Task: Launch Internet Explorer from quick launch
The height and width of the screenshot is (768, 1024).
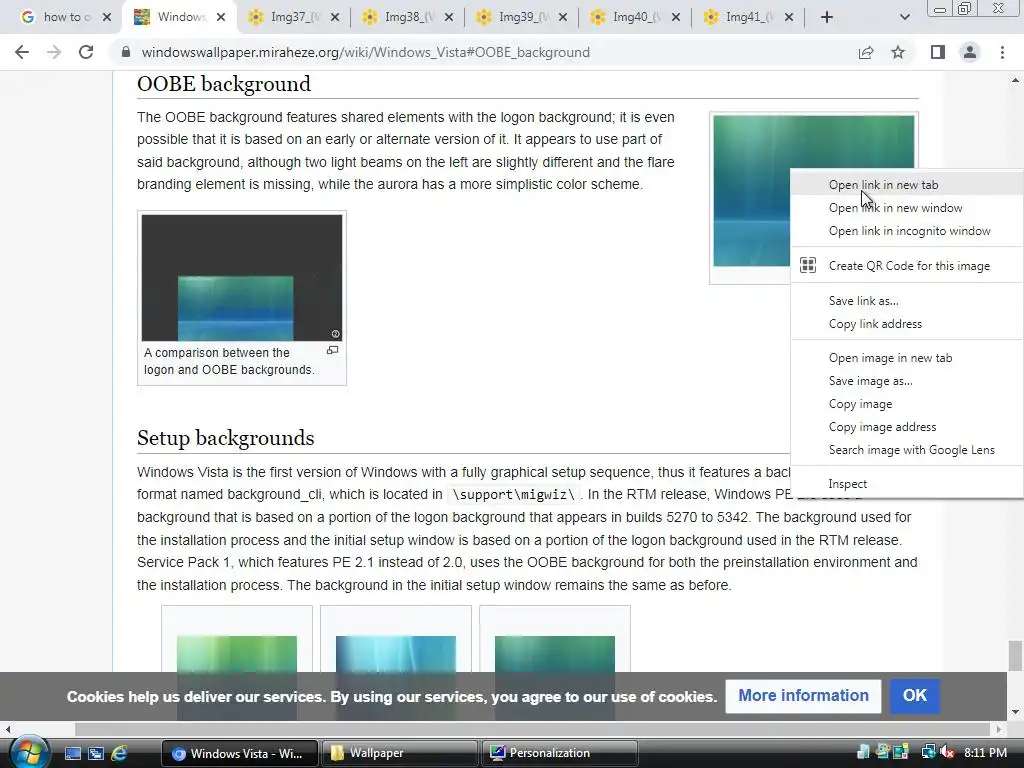Action: [x=119, y=753]
